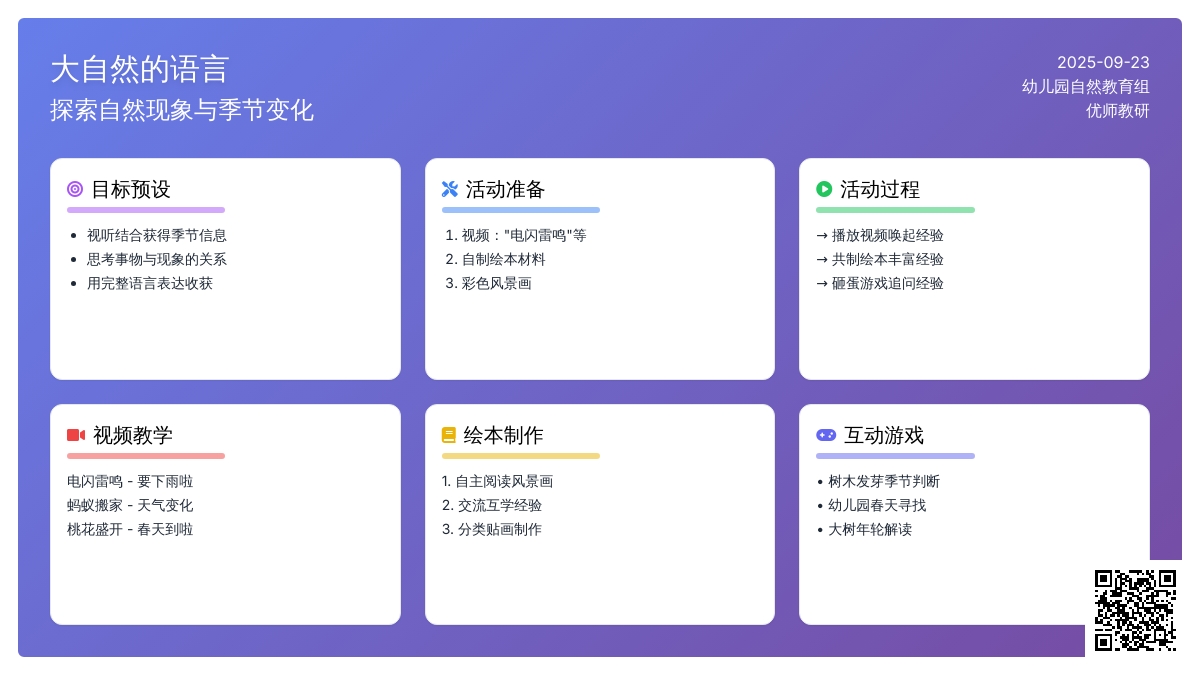Click the step 砸蛋游戏追问经验

[887, 283]
